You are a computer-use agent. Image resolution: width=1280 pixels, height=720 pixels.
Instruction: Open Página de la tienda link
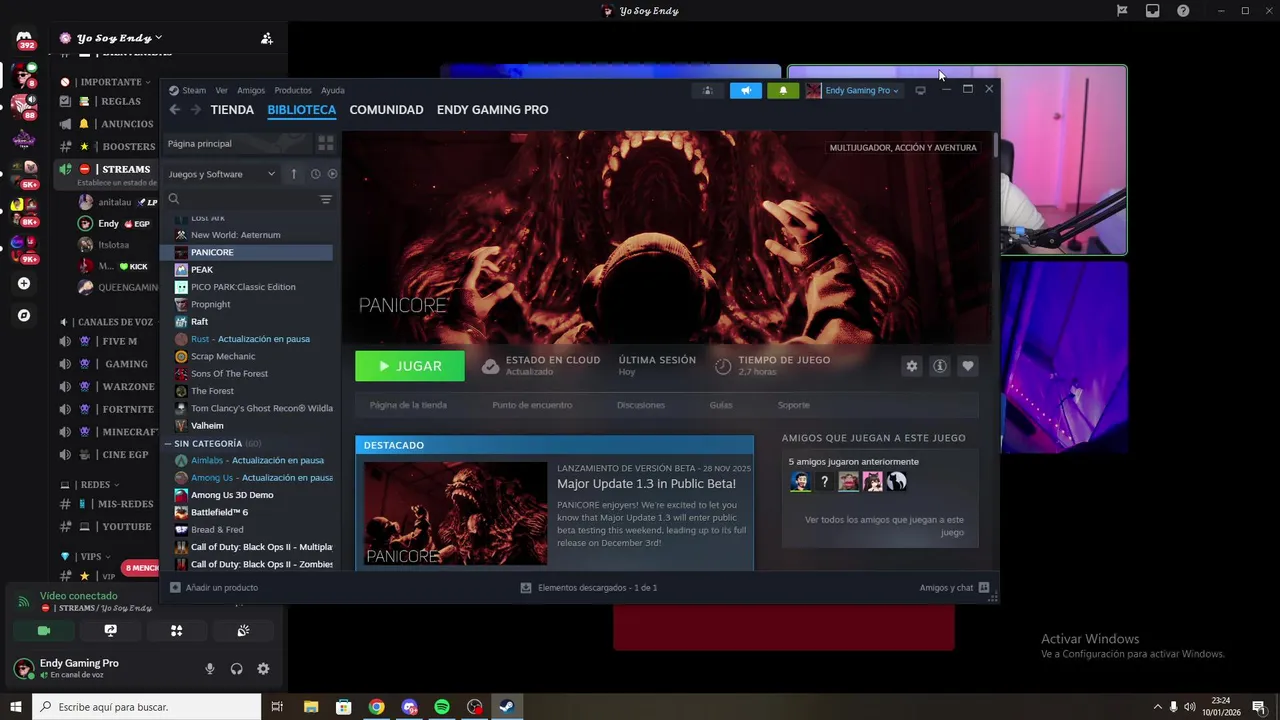click(408, 405)
